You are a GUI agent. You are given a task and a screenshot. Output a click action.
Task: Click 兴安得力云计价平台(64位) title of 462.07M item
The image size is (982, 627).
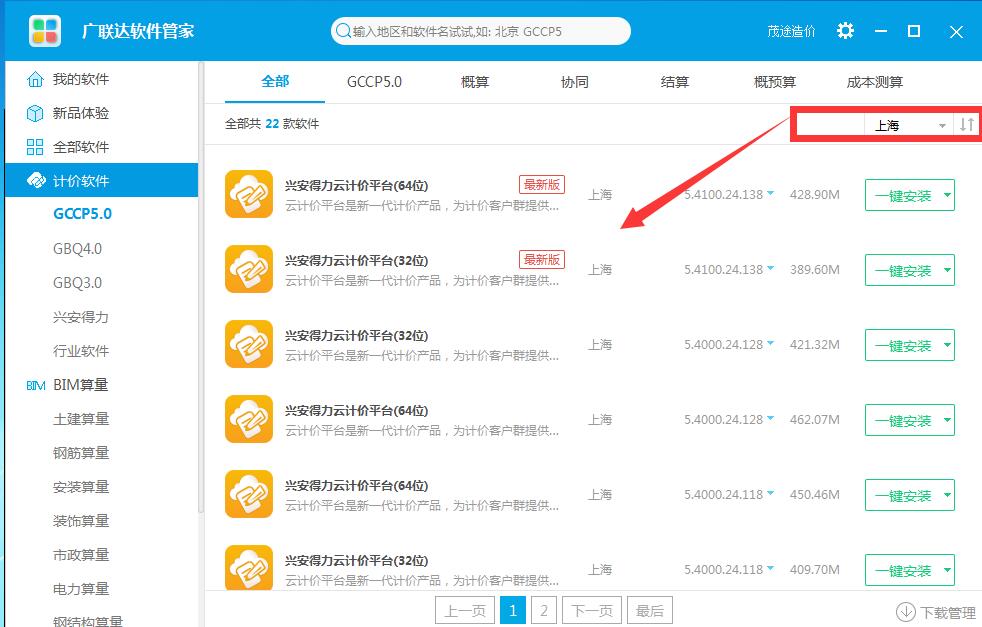click(356, 410)
